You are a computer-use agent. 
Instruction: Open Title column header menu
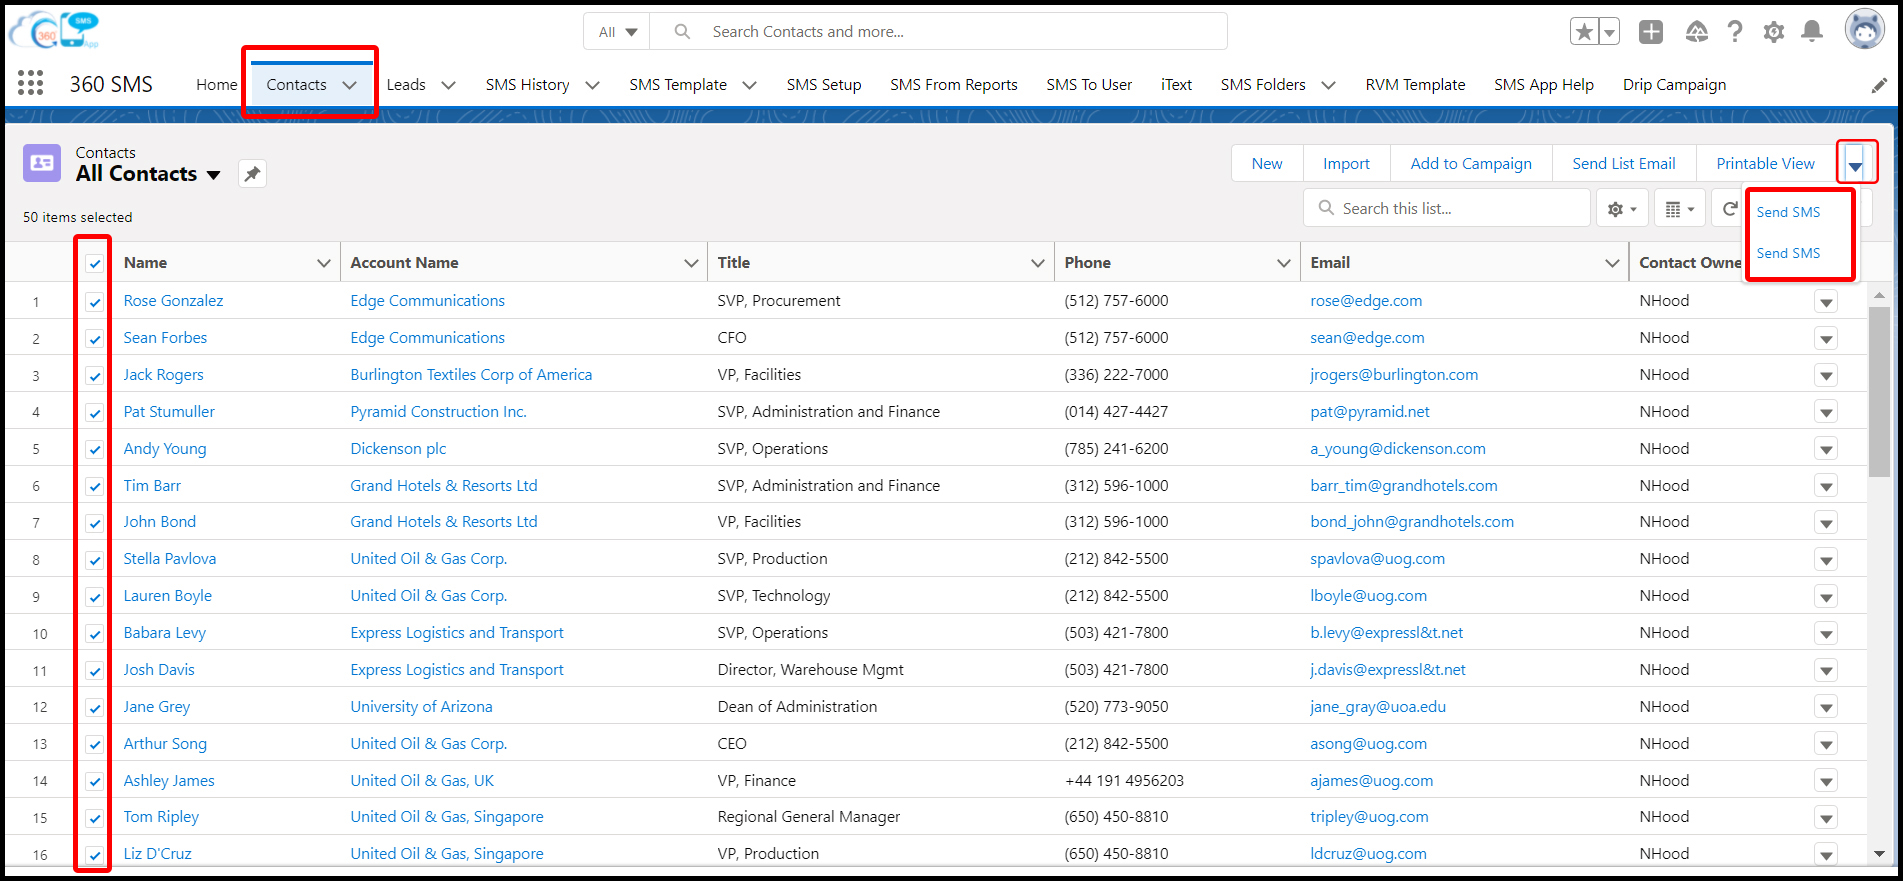[1037, 263]
